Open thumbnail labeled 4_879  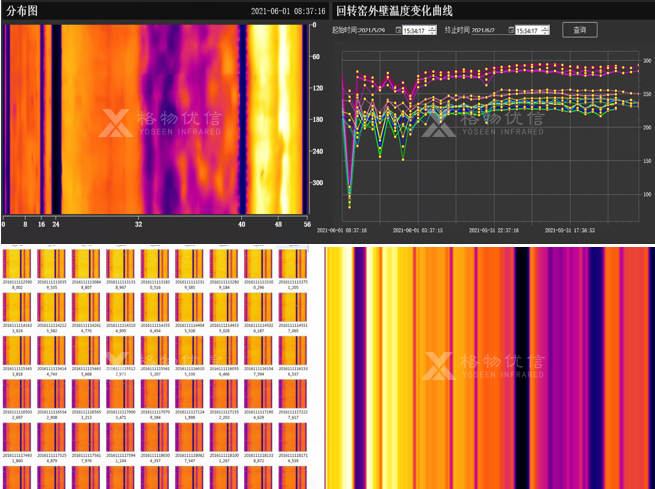(51, 438)
